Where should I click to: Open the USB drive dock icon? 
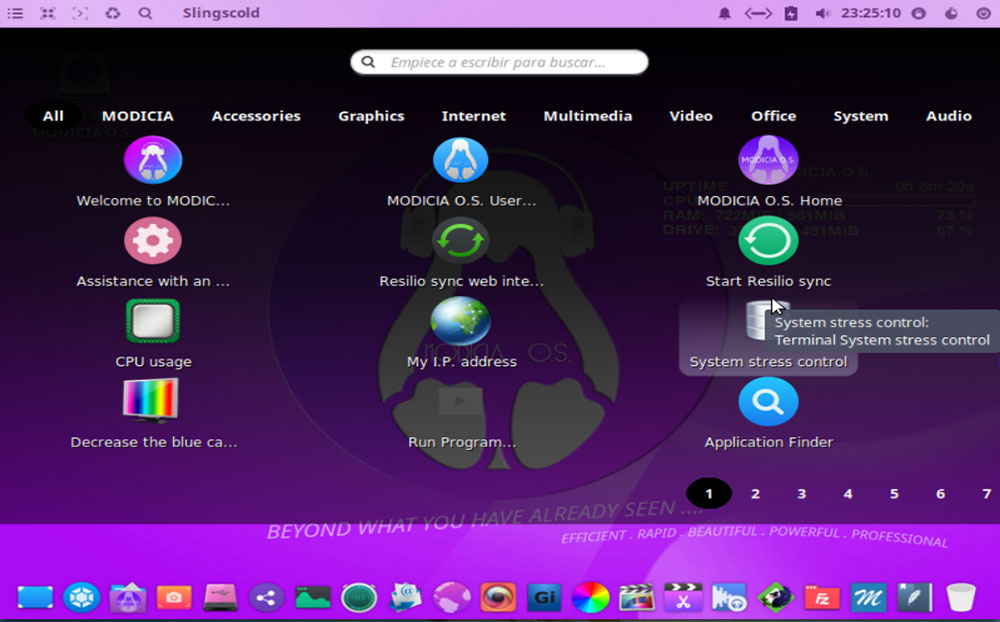[x=221, y=598]
